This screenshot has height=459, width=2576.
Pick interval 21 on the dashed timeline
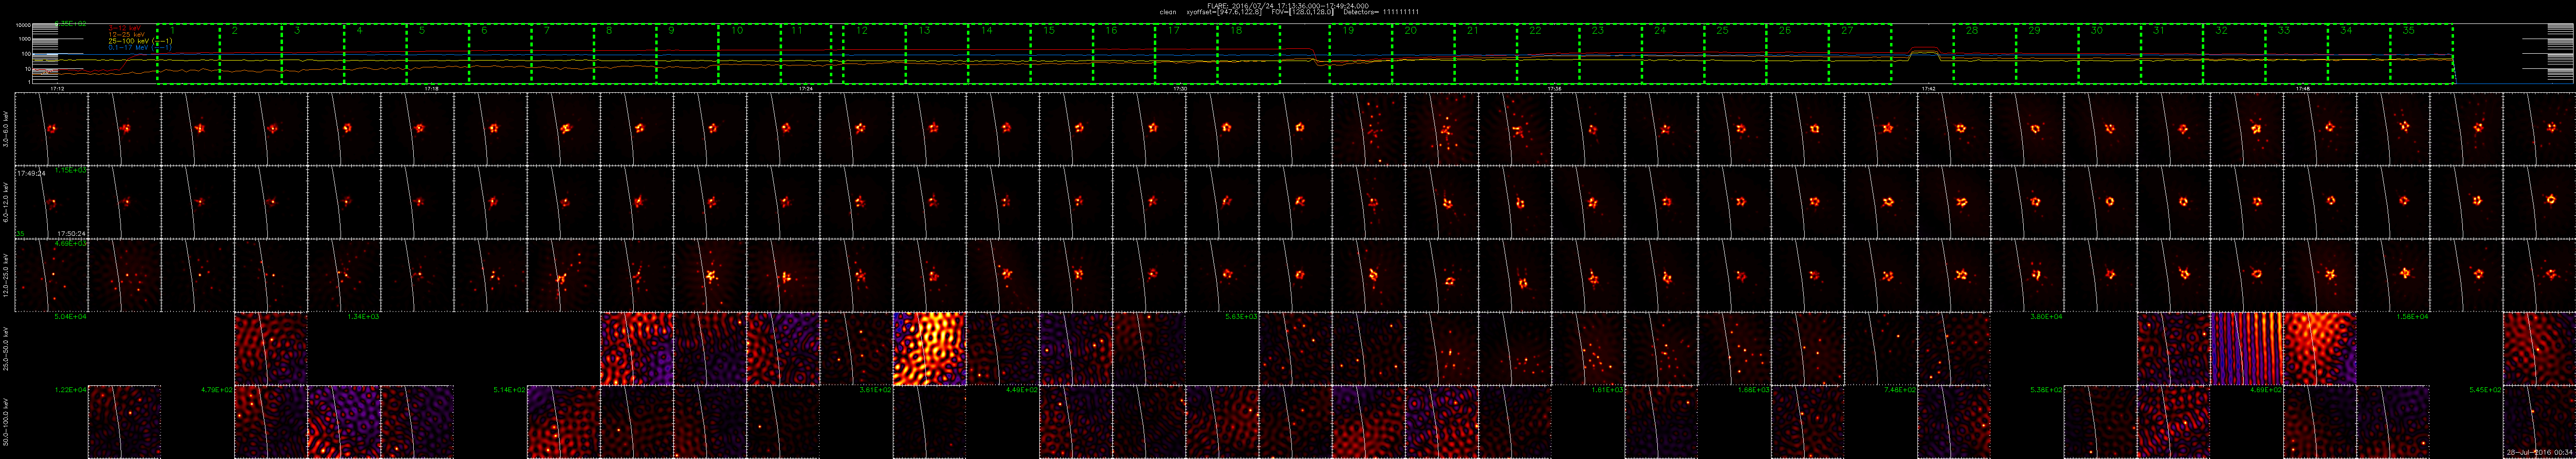click(1485, 54)
